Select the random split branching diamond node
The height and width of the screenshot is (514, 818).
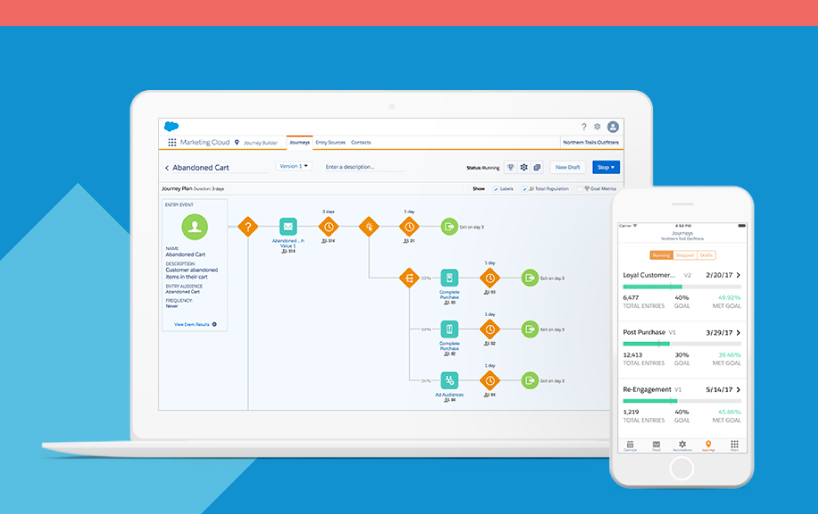409,278
